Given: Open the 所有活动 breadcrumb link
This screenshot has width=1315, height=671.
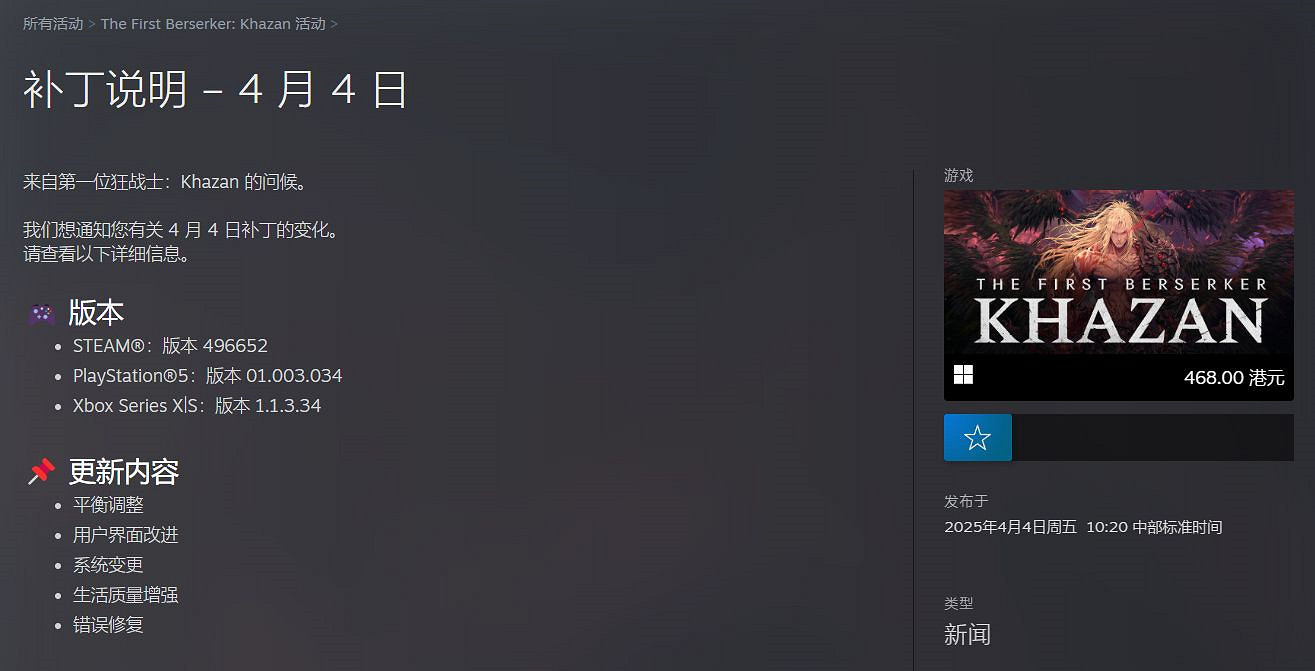Looking at the screenshot, I should (53, 23).
